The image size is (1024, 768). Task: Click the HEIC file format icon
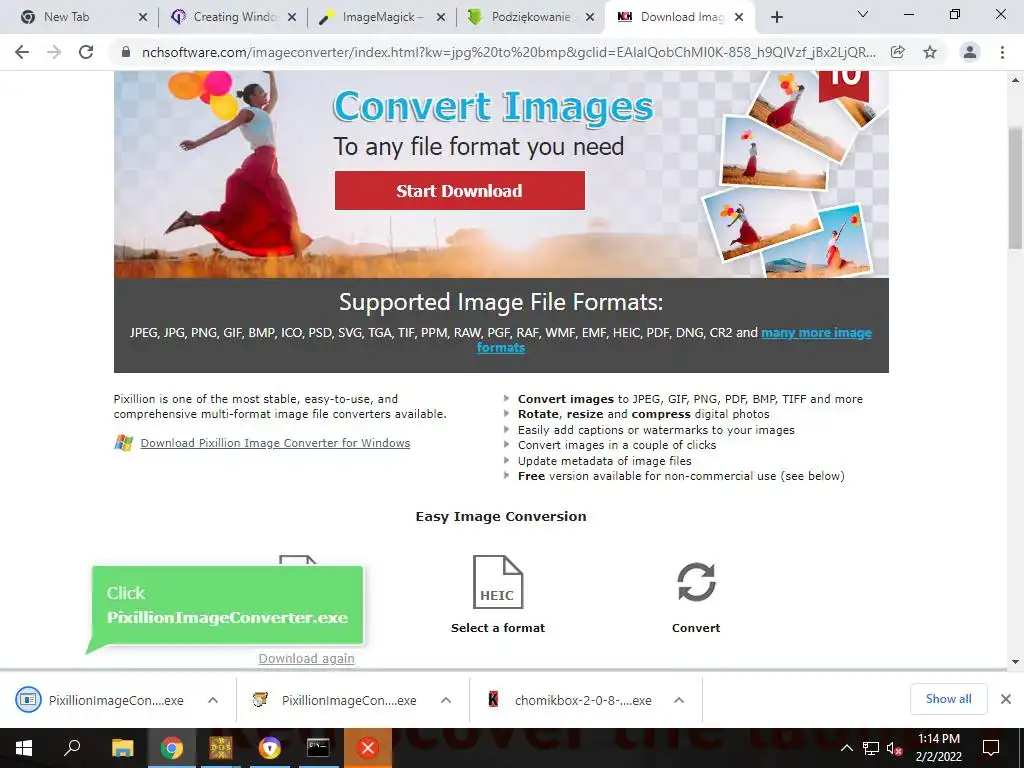498,581
